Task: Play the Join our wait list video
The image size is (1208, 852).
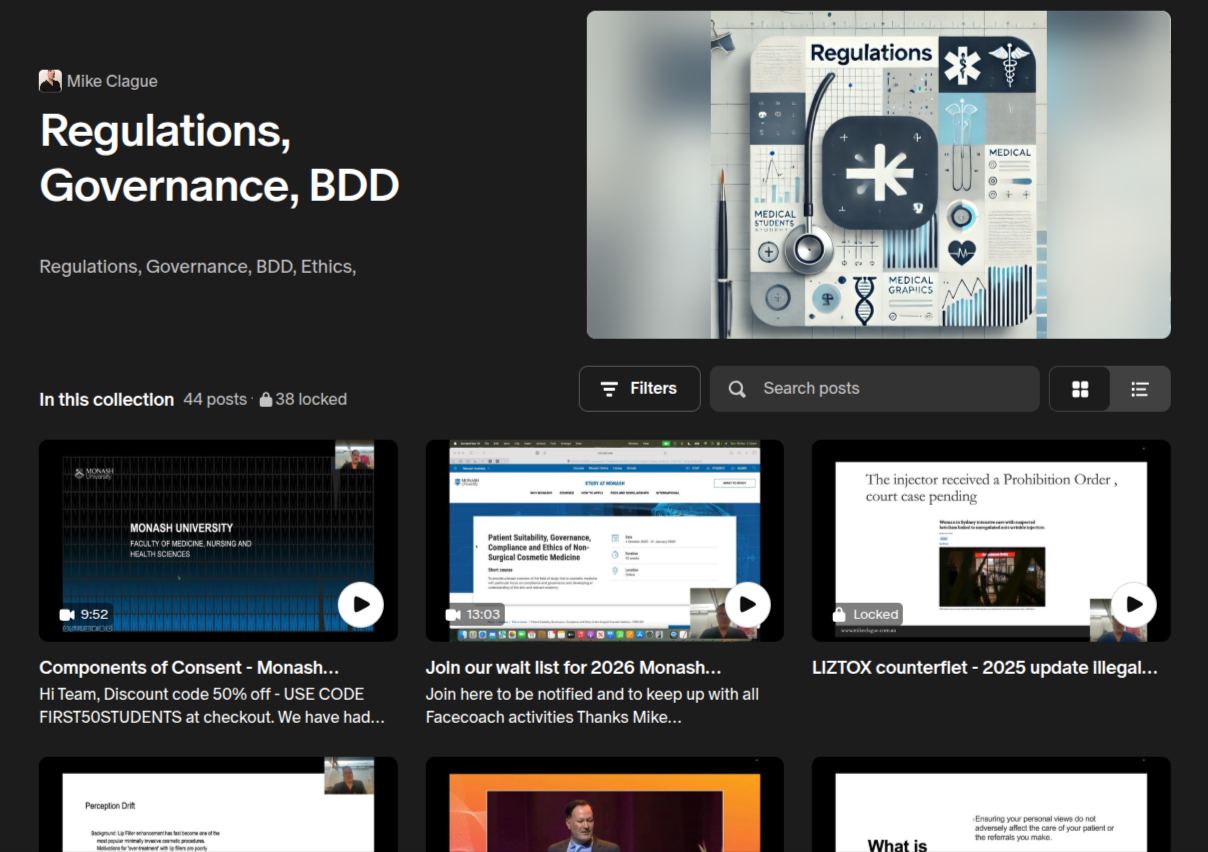Action: coord(747,604)
